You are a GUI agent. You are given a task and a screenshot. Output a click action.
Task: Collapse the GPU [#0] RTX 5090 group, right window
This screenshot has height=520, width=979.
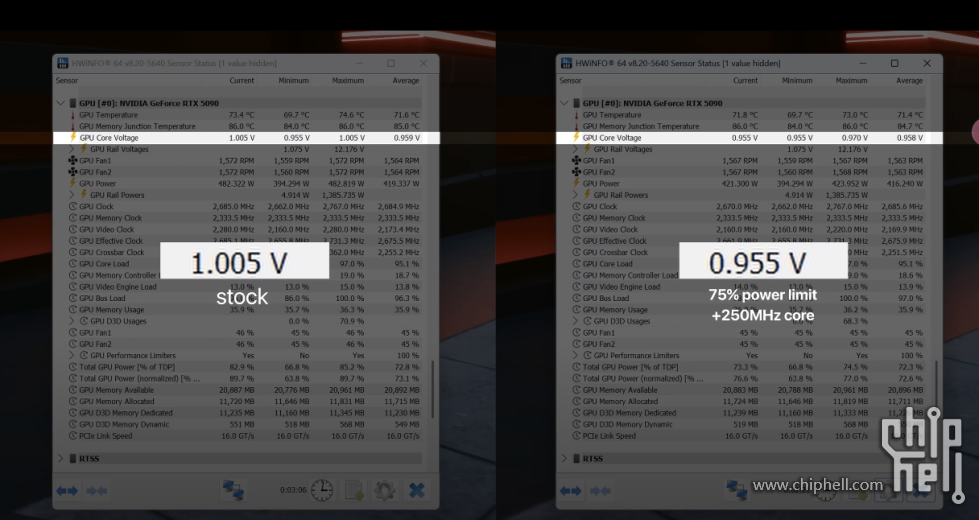564,103
